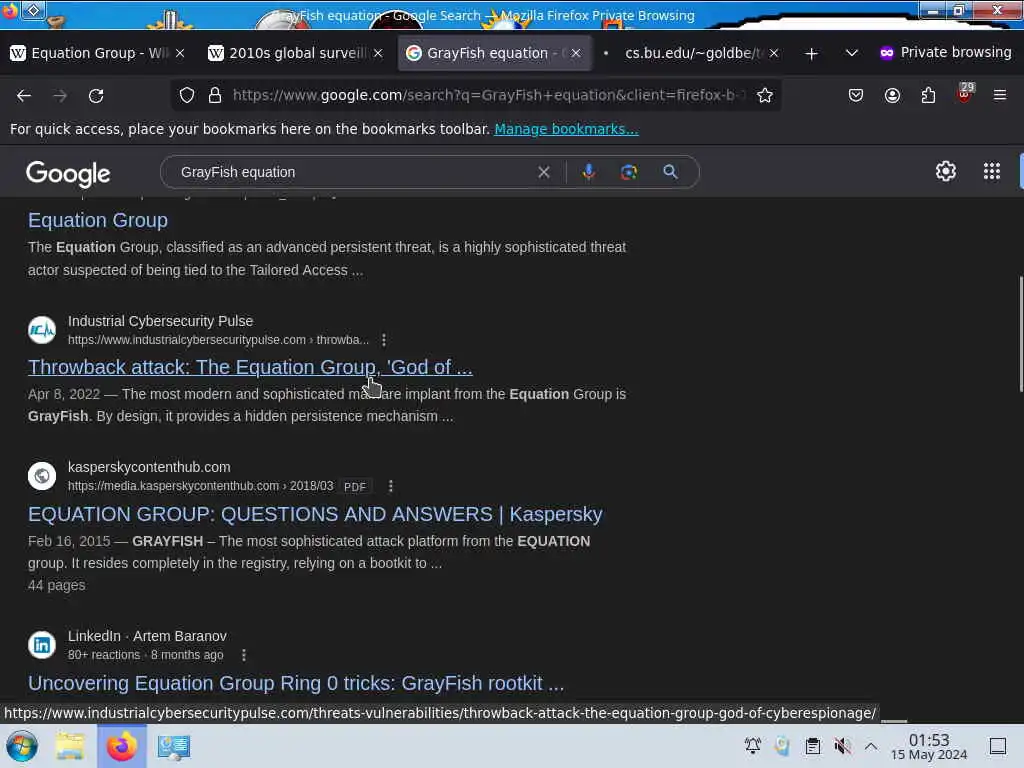
Task: Click the Private browsing indicator
Action: pos(945,52)
